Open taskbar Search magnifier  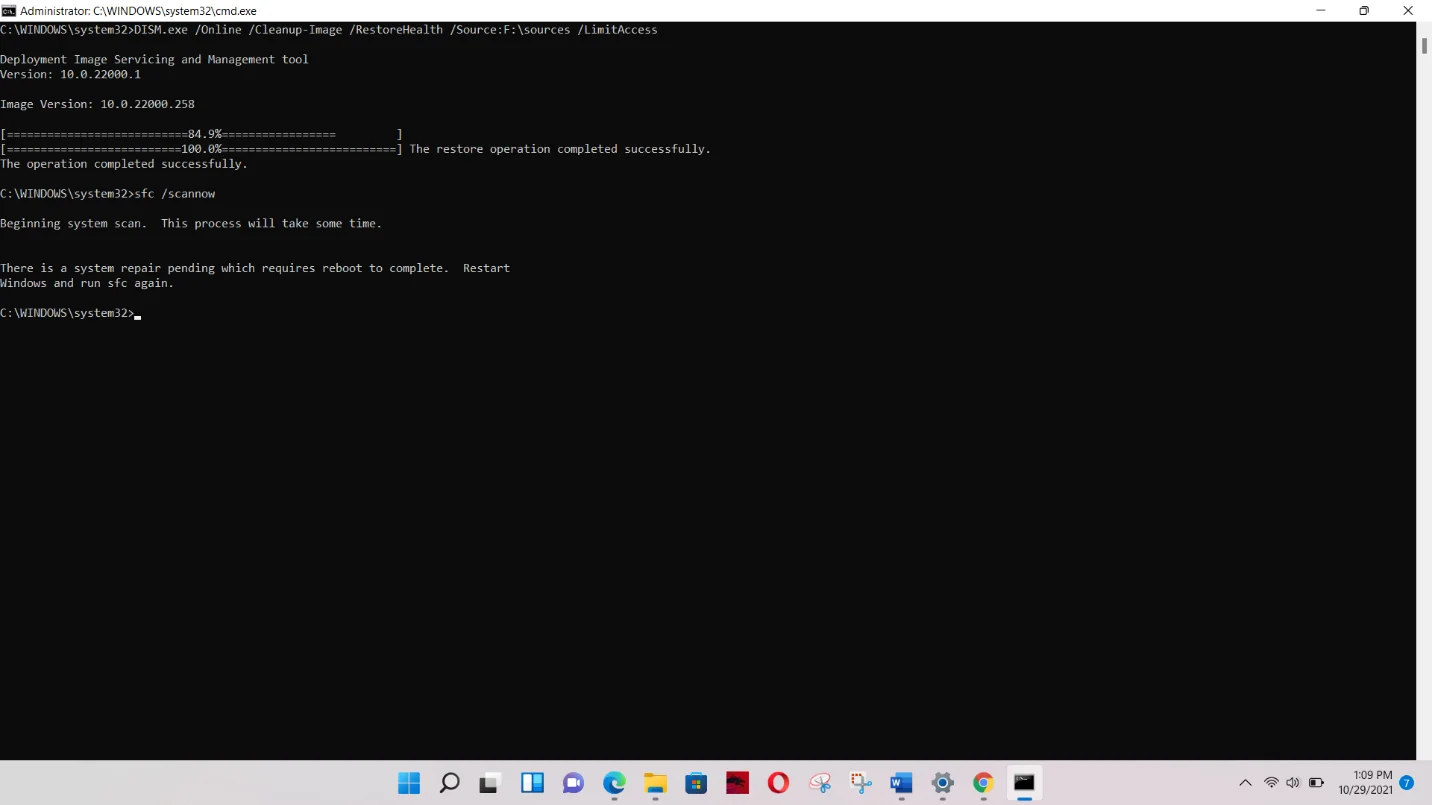pyautogui.click(x=450, y=783)
